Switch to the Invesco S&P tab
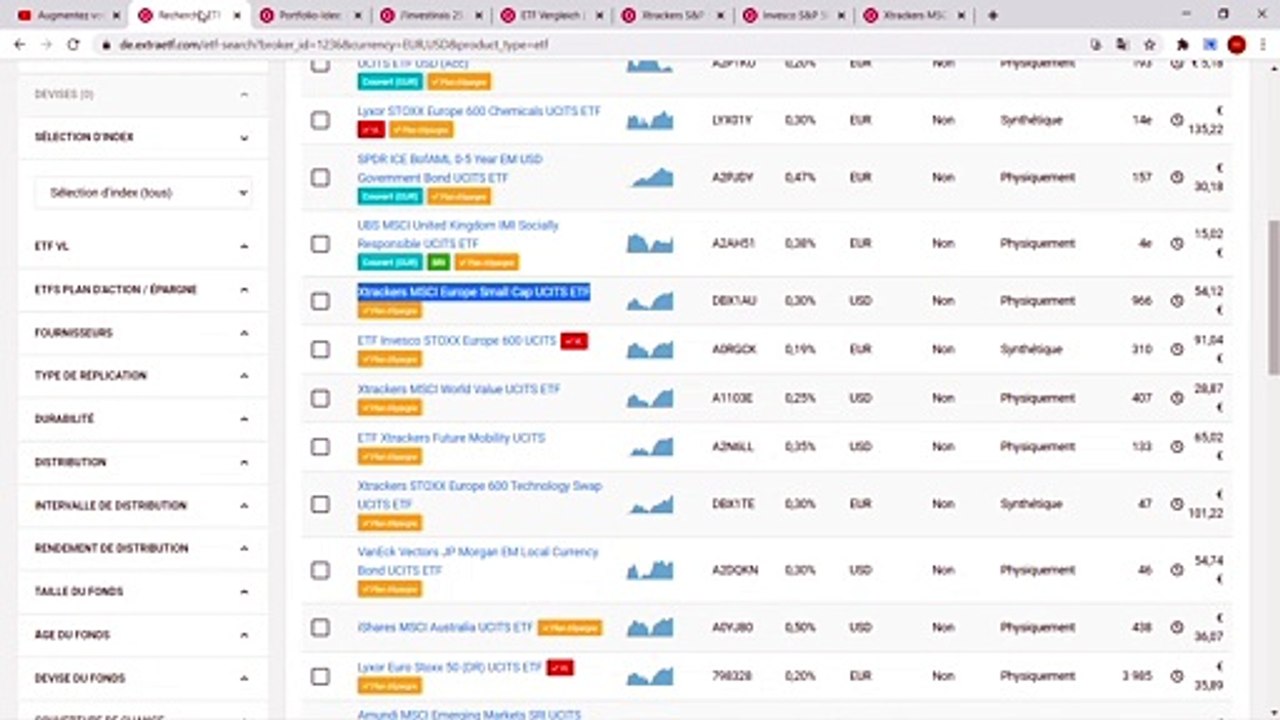This screenshot has height=720, width=1280. [x=793, y=15]
